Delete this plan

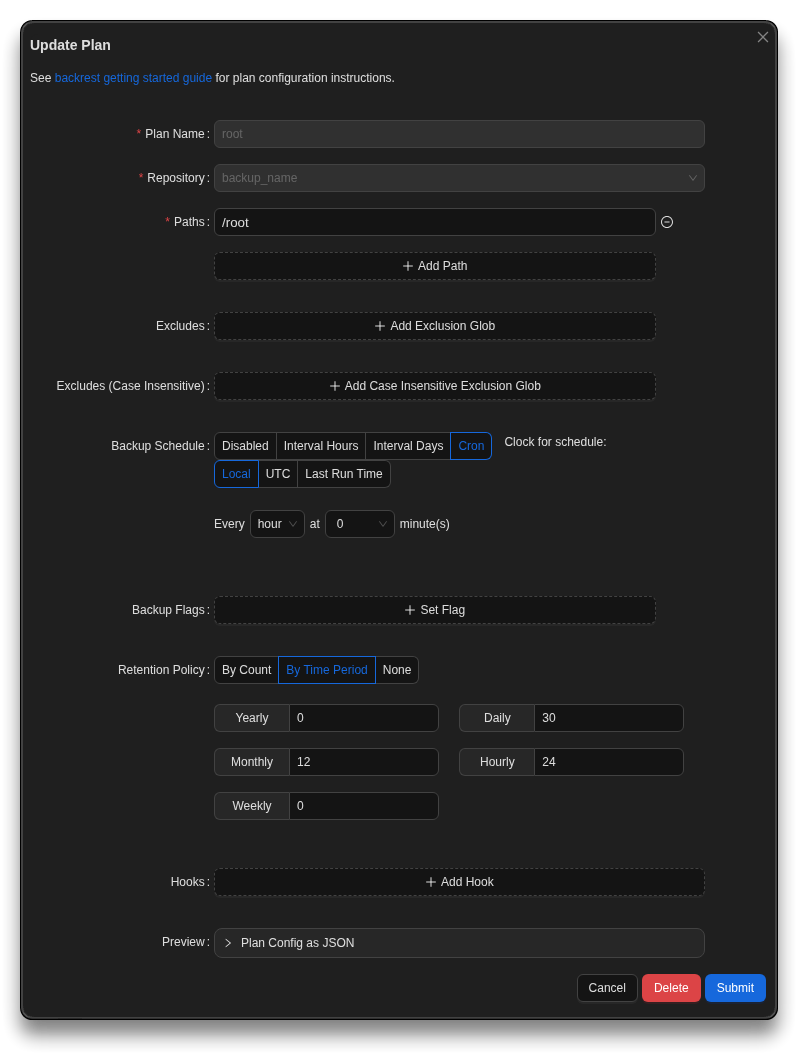pos(671,988)
